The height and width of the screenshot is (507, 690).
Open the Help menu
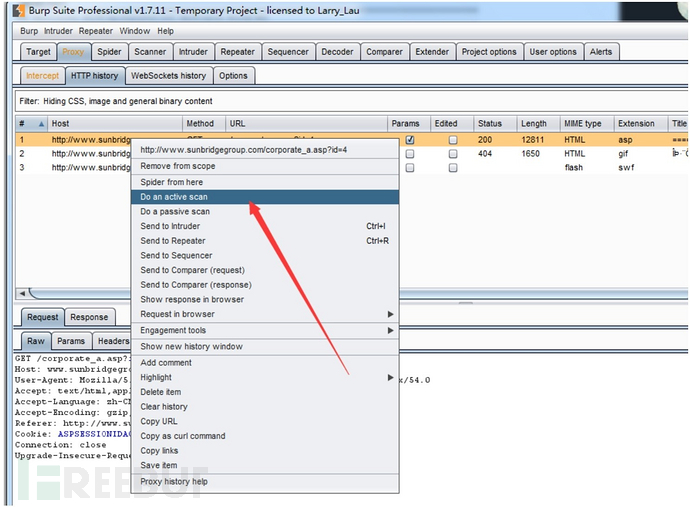(x=165, y=31)
